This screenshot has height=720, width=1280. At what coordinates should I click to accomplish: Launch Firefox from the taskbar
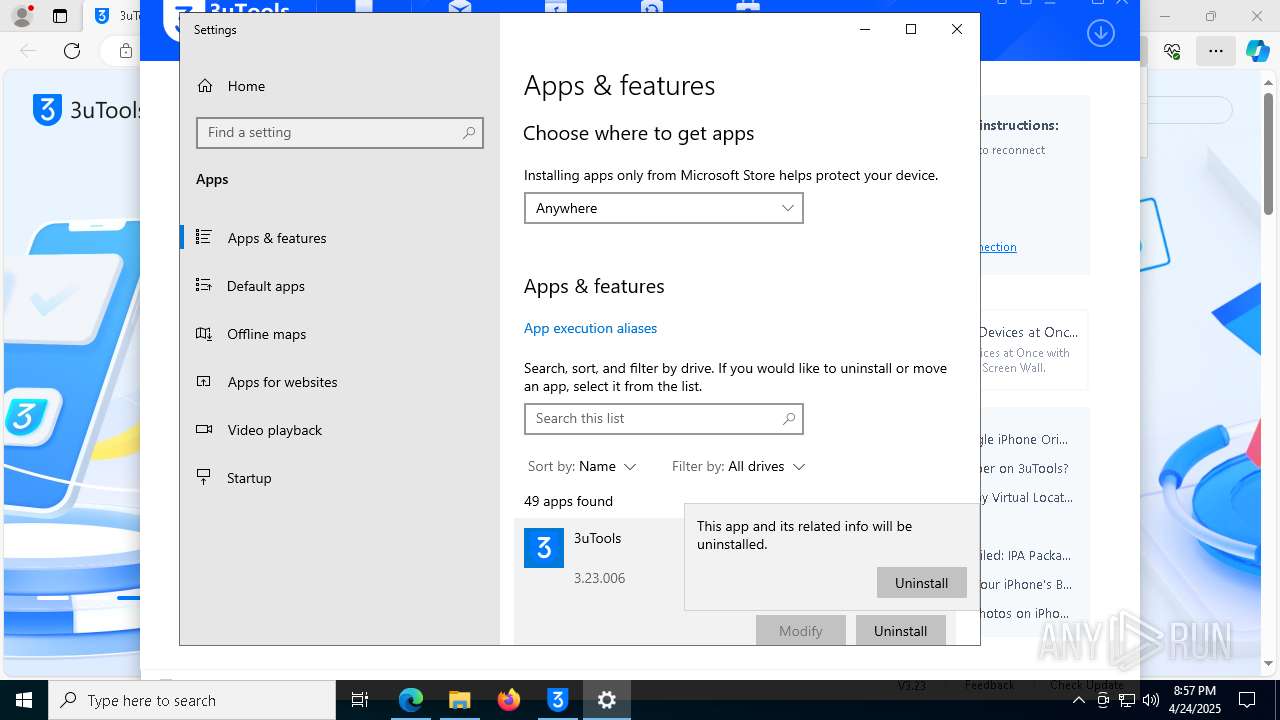(509, 700)
